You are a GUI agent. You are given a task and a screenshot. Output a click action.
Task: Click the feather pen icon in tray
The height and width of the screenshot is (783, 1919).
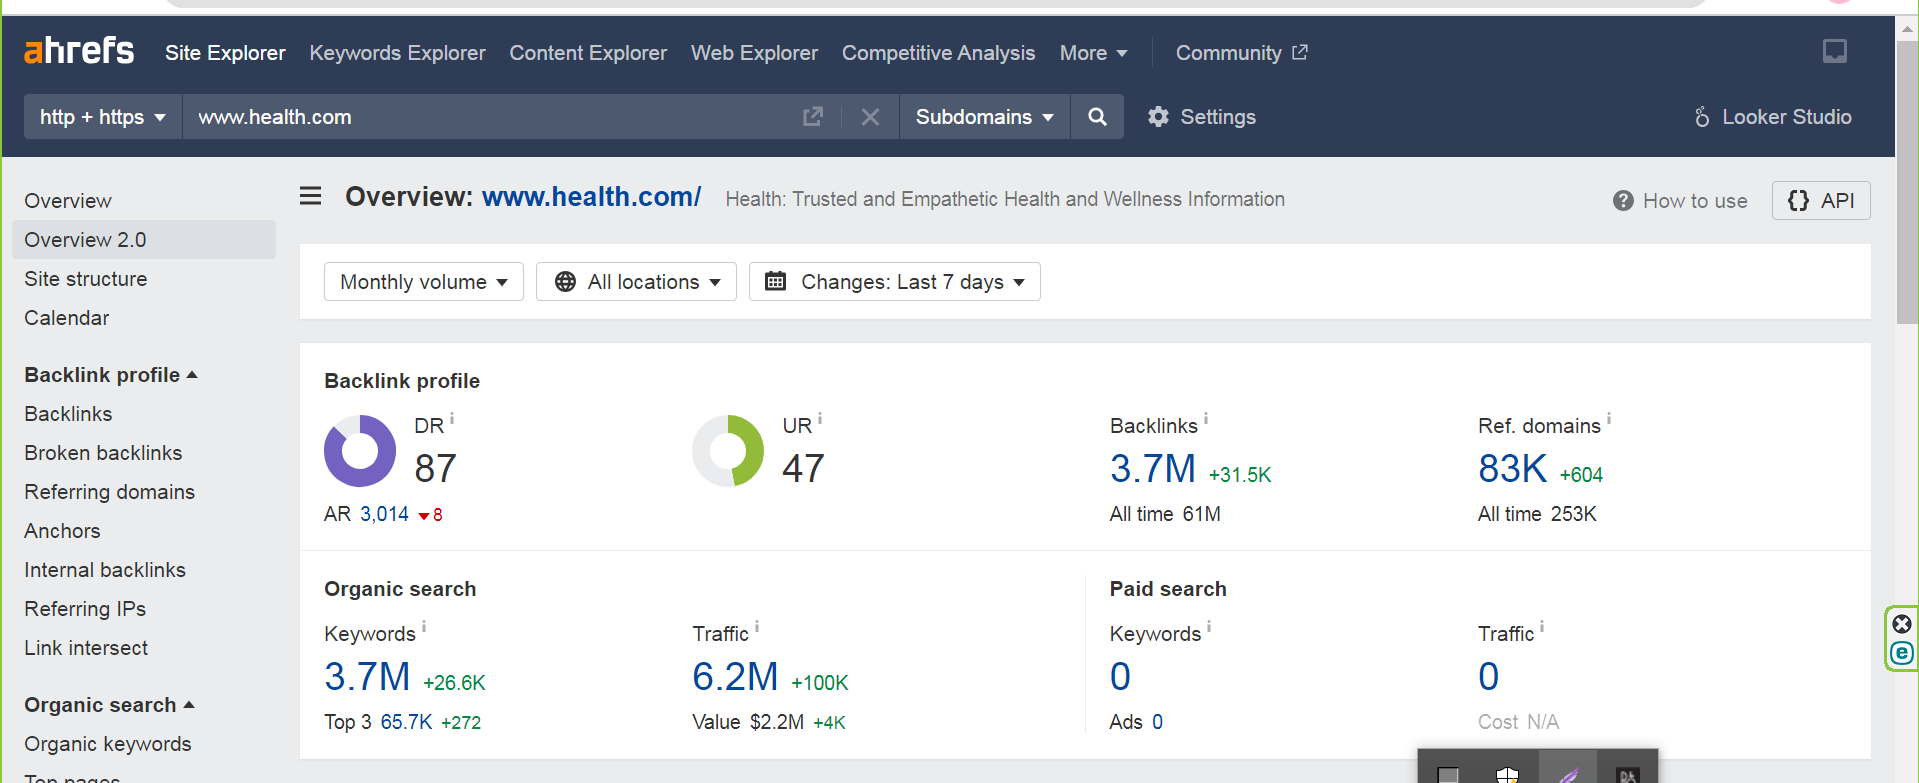tap(1568, 774)
